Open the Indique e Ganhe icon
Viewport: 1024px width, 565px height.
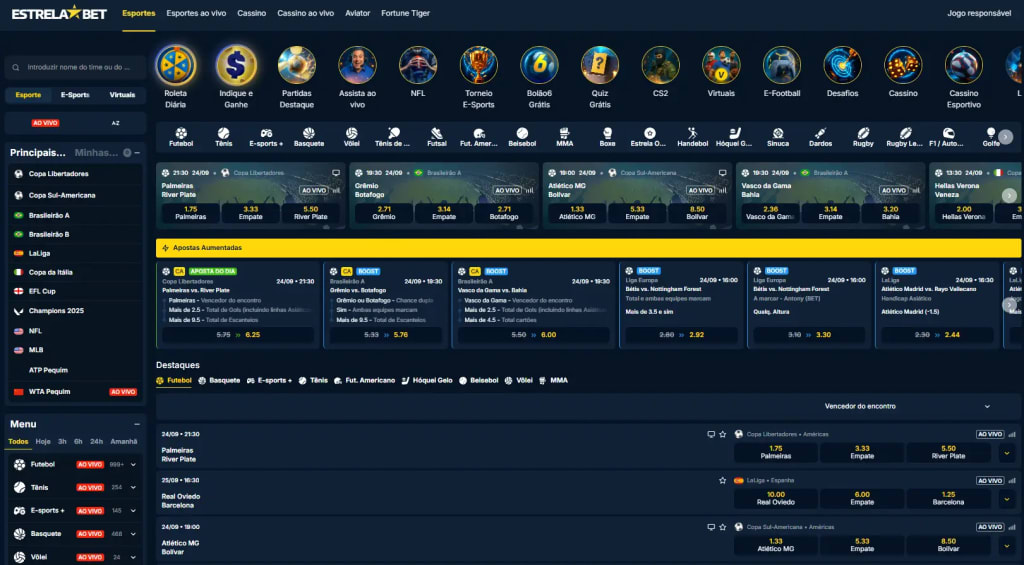(x=236, y=65)
